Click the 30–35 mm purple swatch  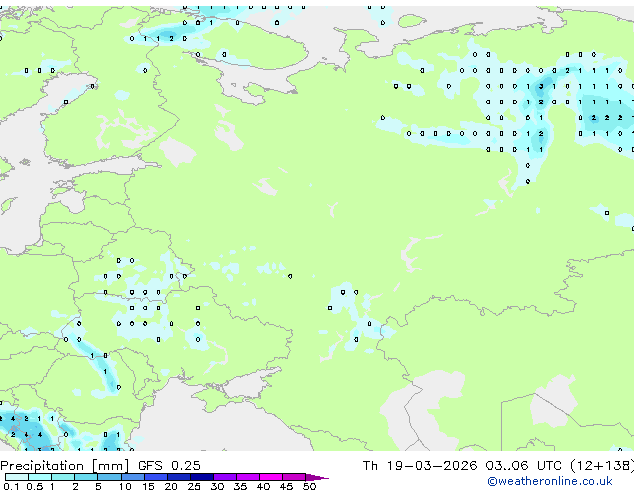[x=225, y=477]
